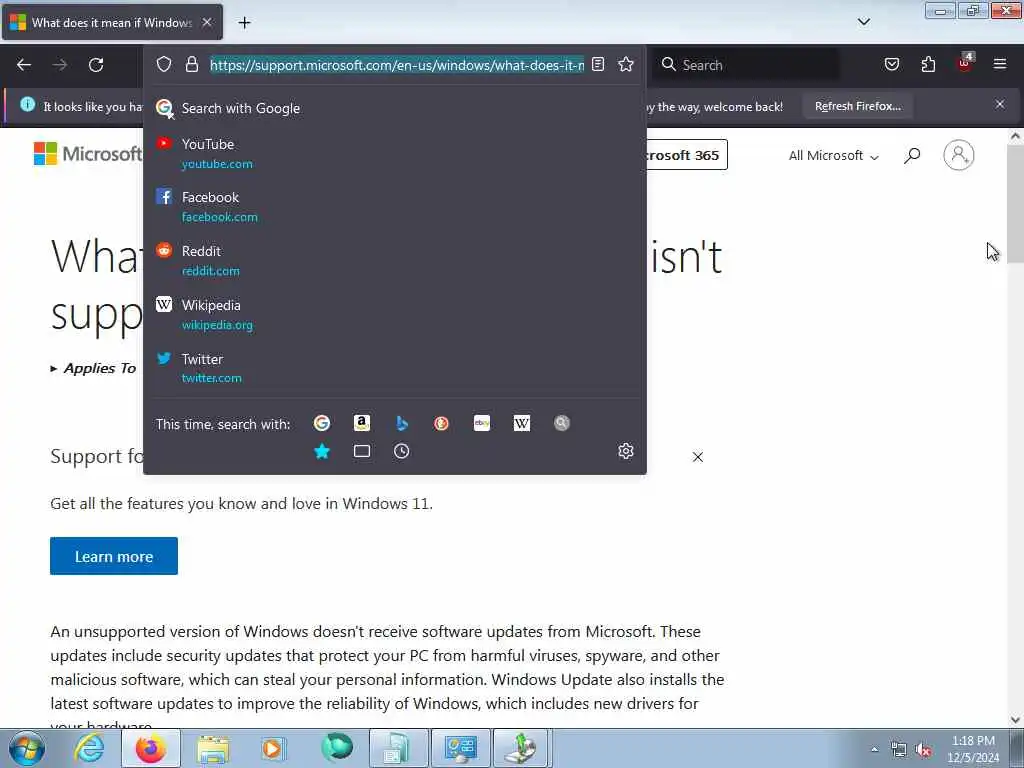Launch Internet Explorer from taskbar
The image size is (1024, 768).
click(89, 748)
